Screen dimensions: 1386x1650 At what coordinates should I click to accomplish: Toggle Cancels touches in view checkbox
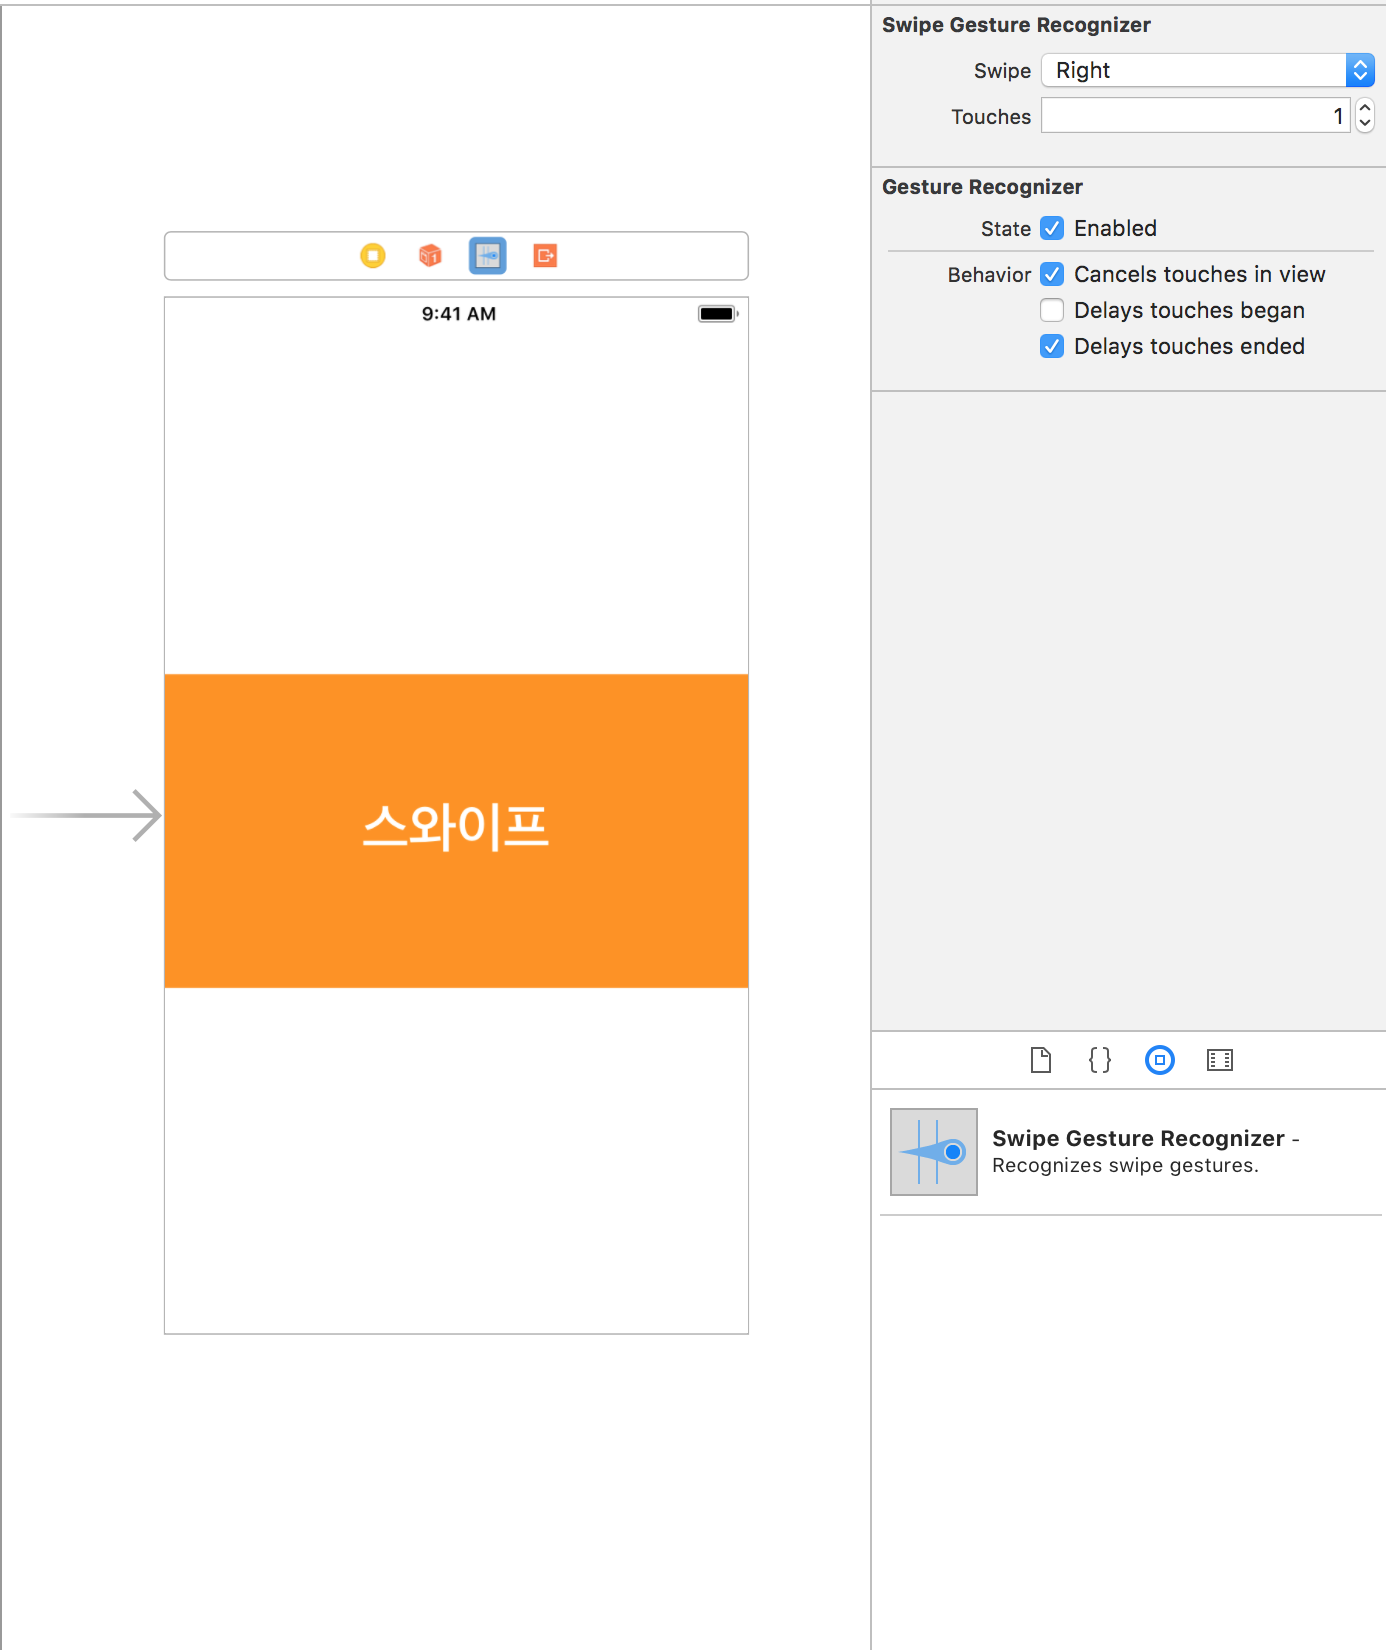1052,274
